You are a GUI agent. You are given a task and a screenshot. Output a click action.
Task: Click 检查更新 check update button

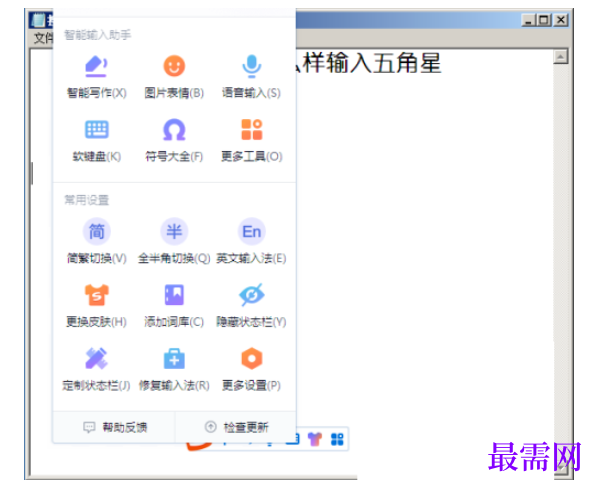(x=236, y=427)
